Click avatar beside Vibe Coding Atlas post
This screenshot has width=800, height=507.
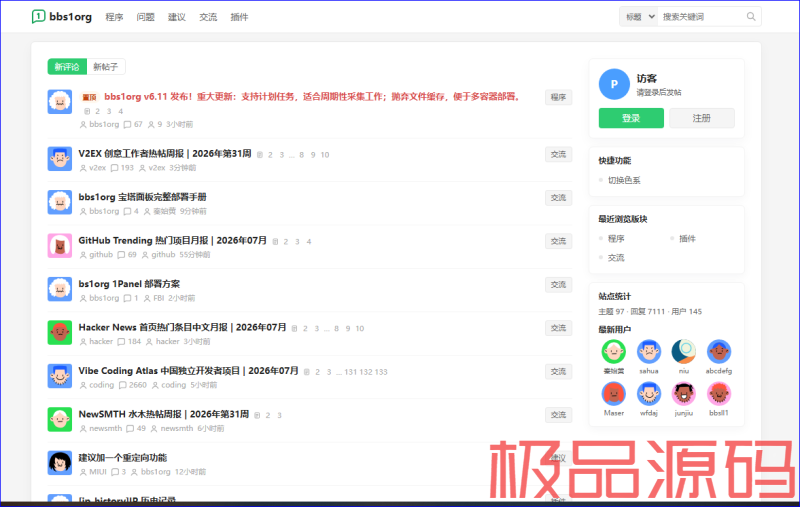click(60, 375)
